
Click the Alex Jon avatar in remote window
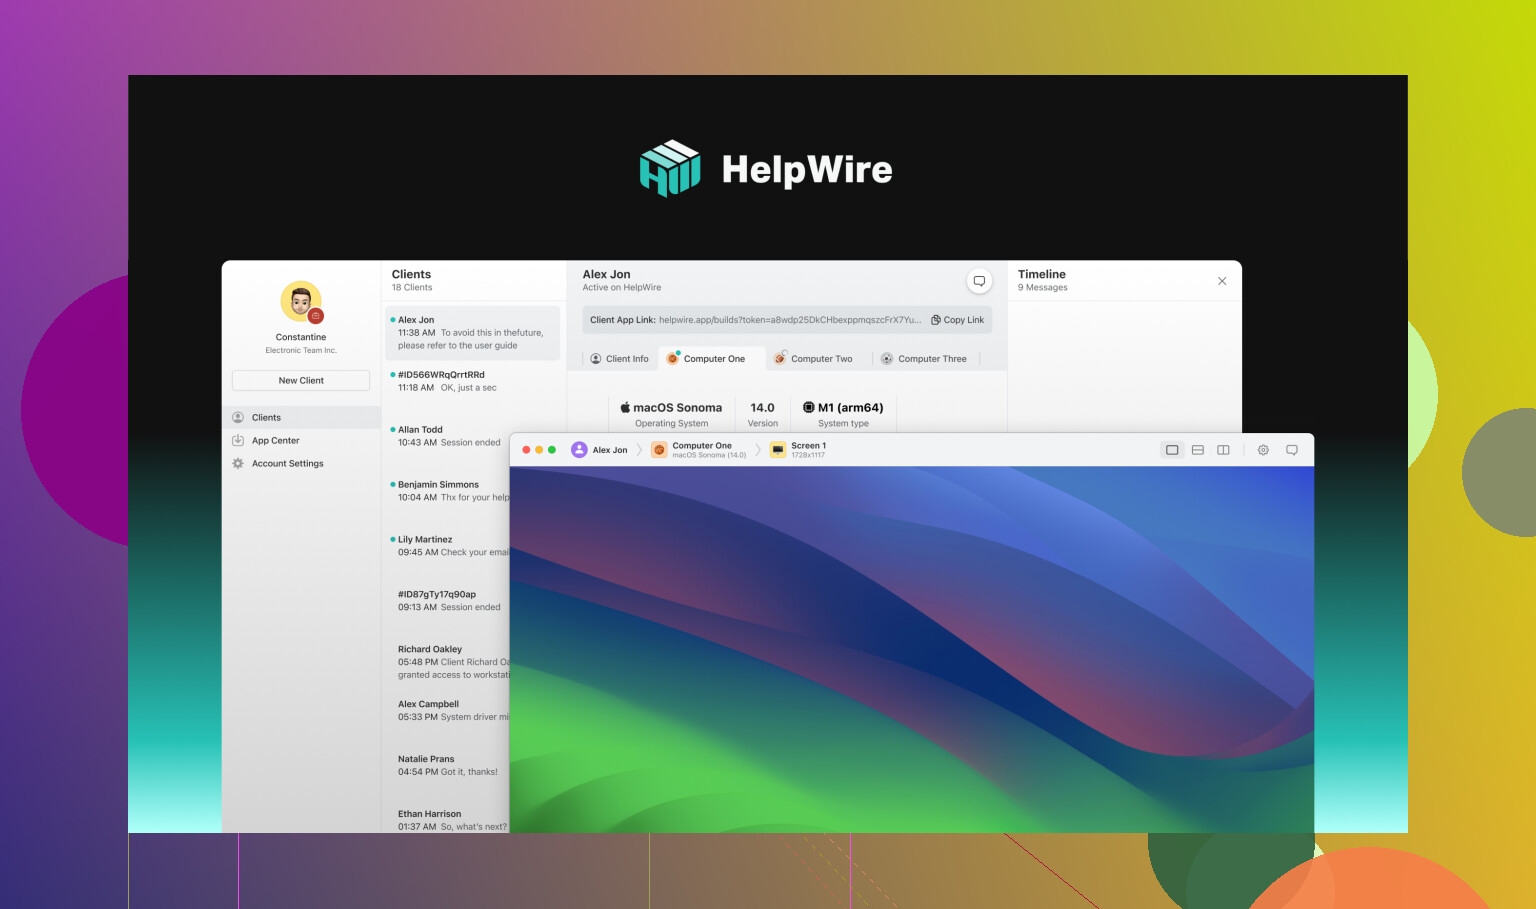point(579,450)
